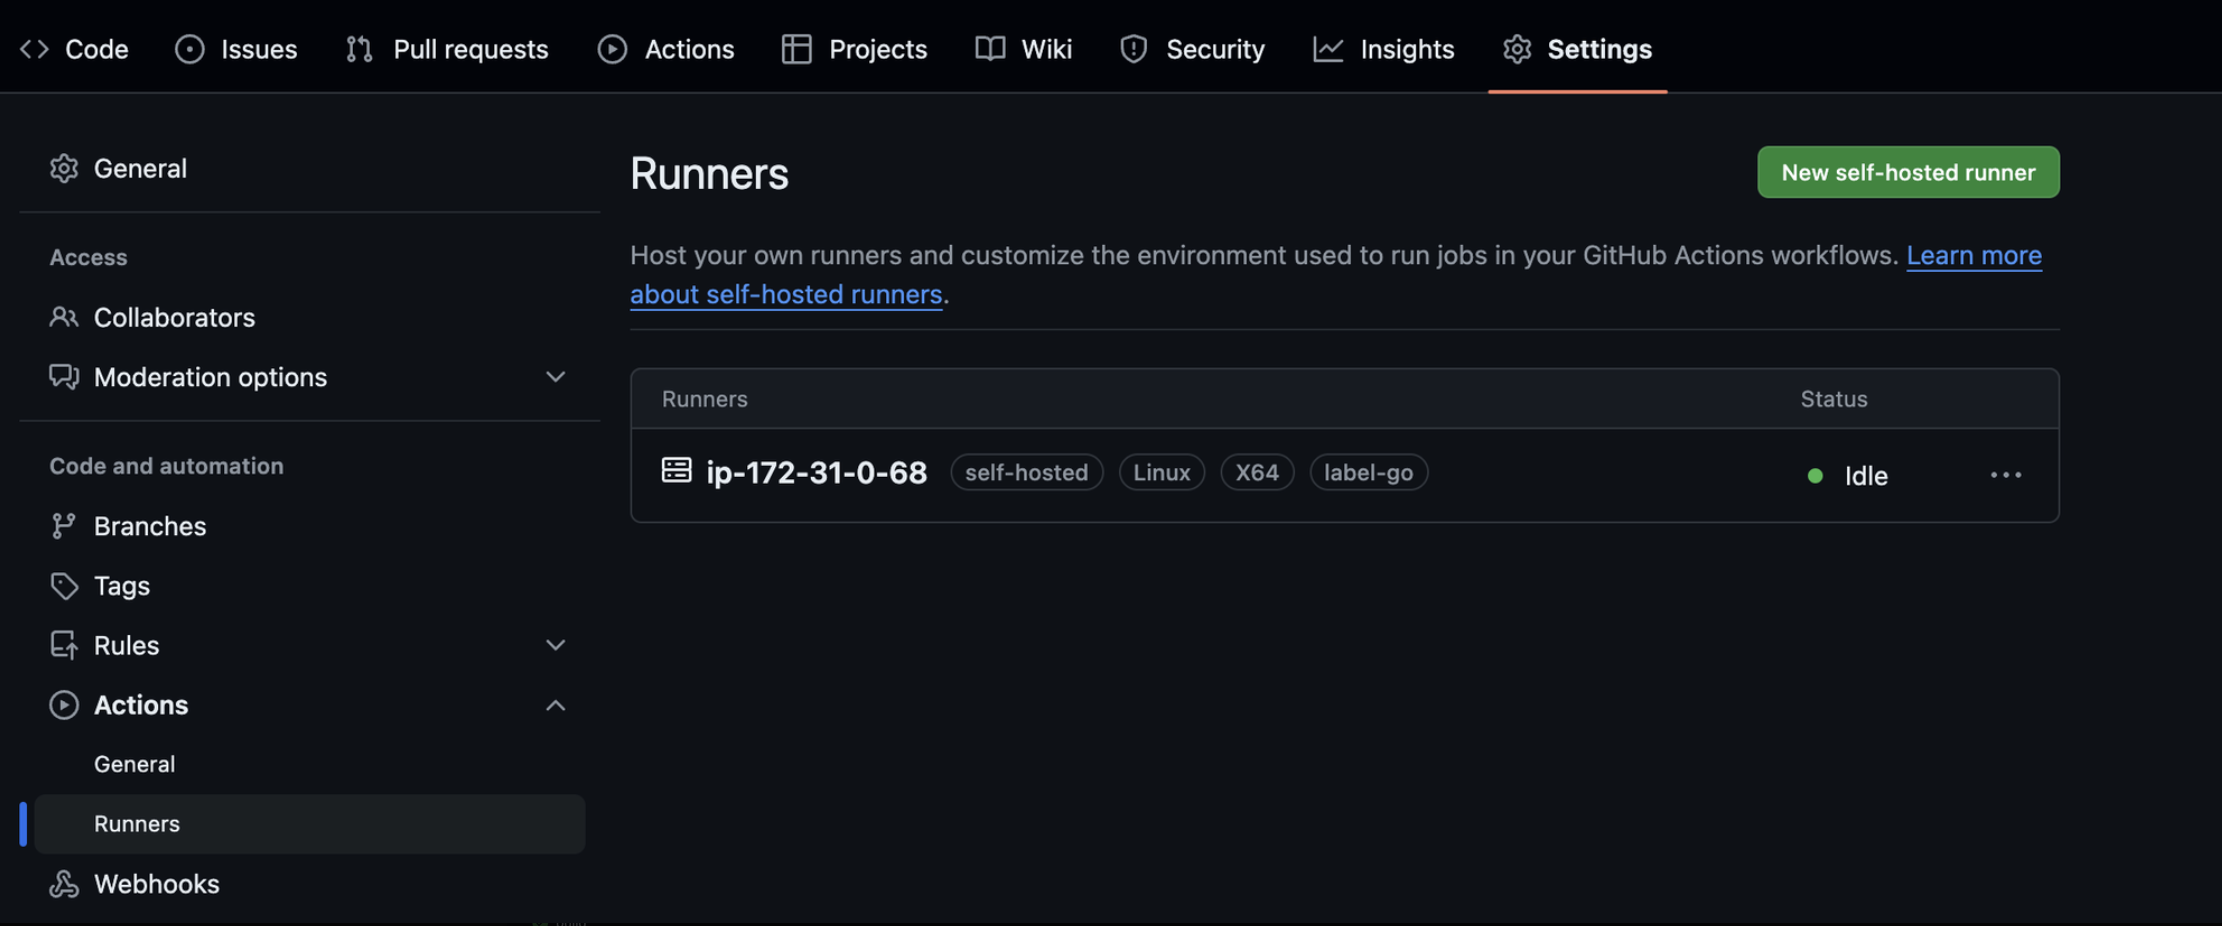
Task: Click the Linux label tag
Action: point(1161,472)
